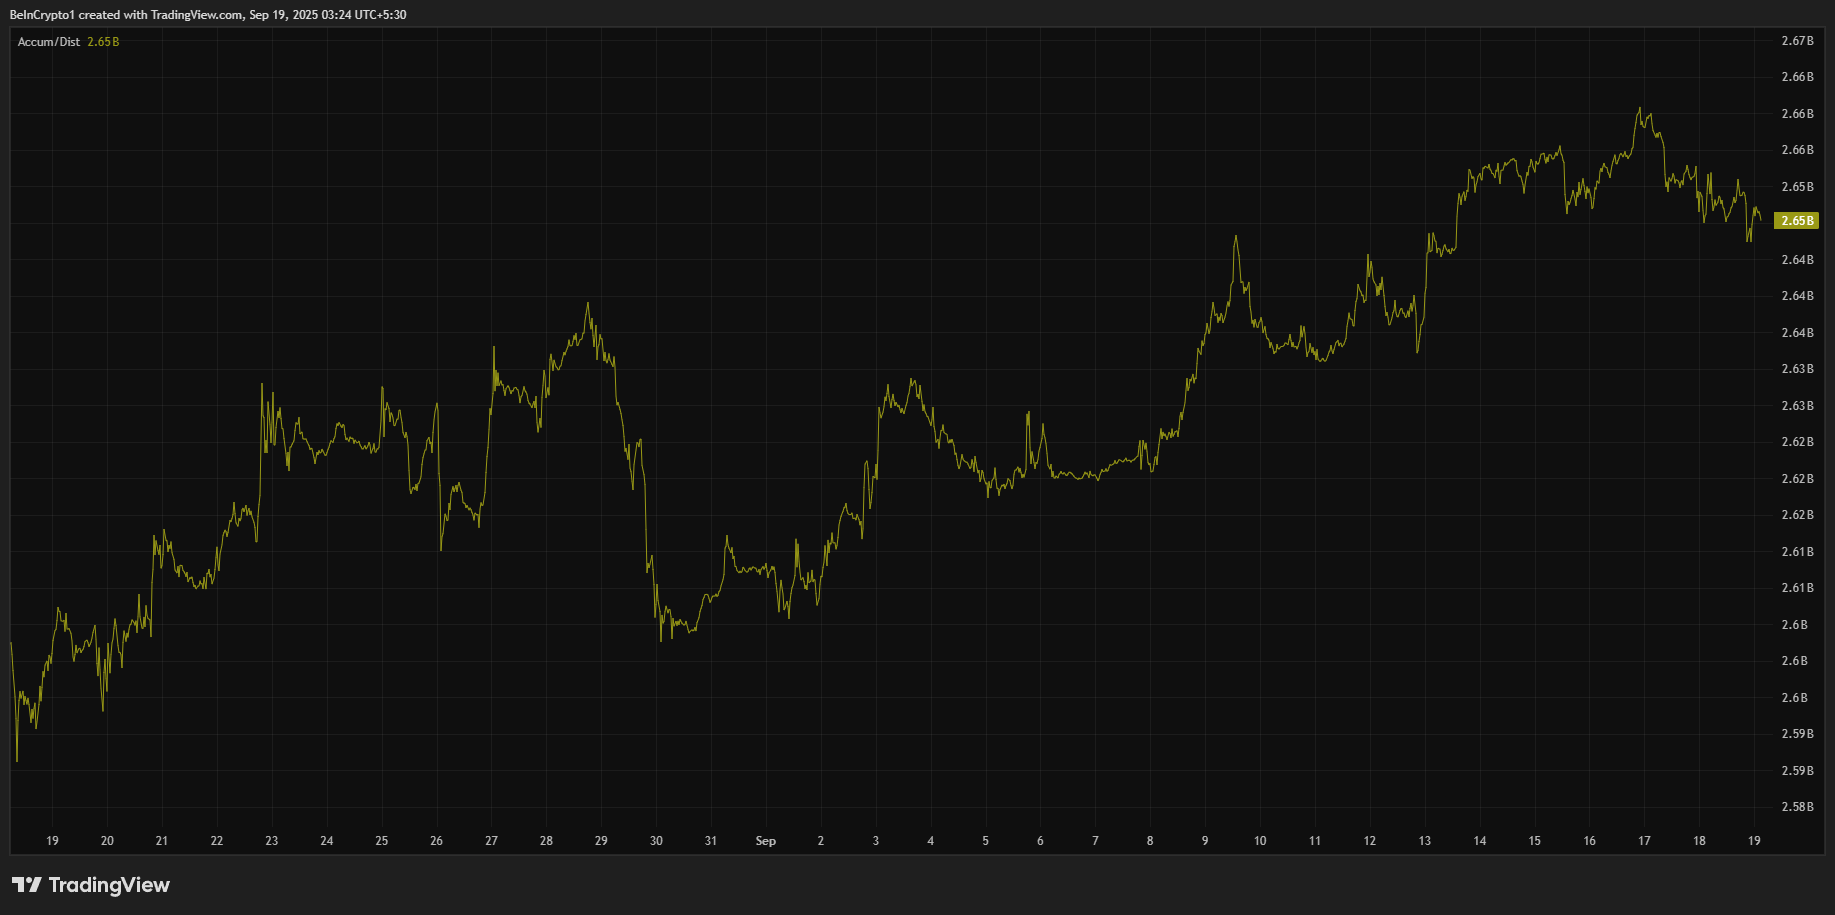This screenshot has height=915, width=1835.
Task: Select date 9 on the time axis
Action: (x=1205, y=841)
